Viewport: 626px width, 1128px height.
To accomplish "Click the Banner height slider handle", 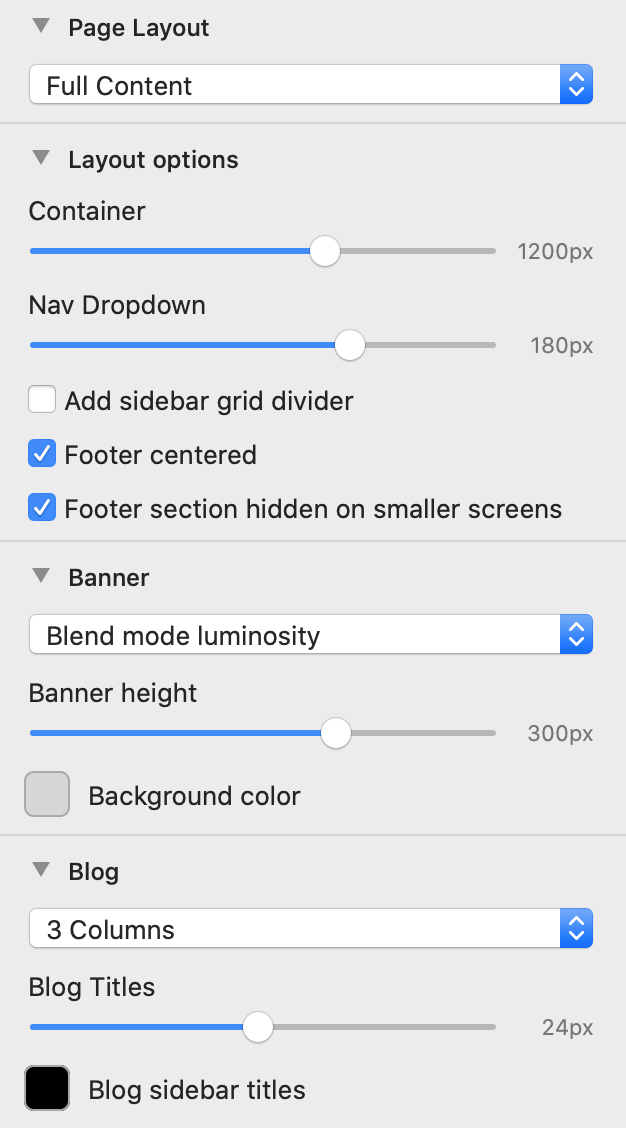I will [x=336, y=733].
